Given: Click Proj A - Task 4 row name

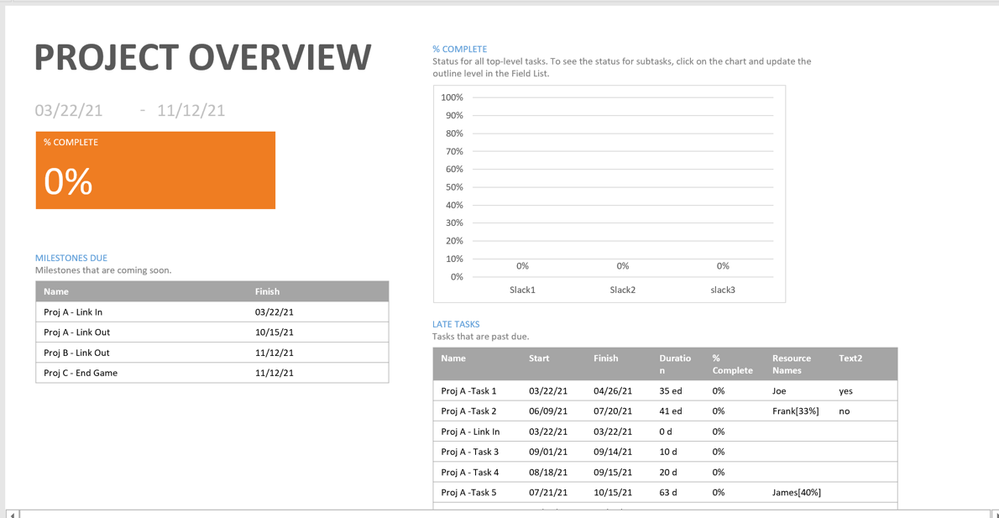Looking at the screenshot, I should tap(470, 472).
